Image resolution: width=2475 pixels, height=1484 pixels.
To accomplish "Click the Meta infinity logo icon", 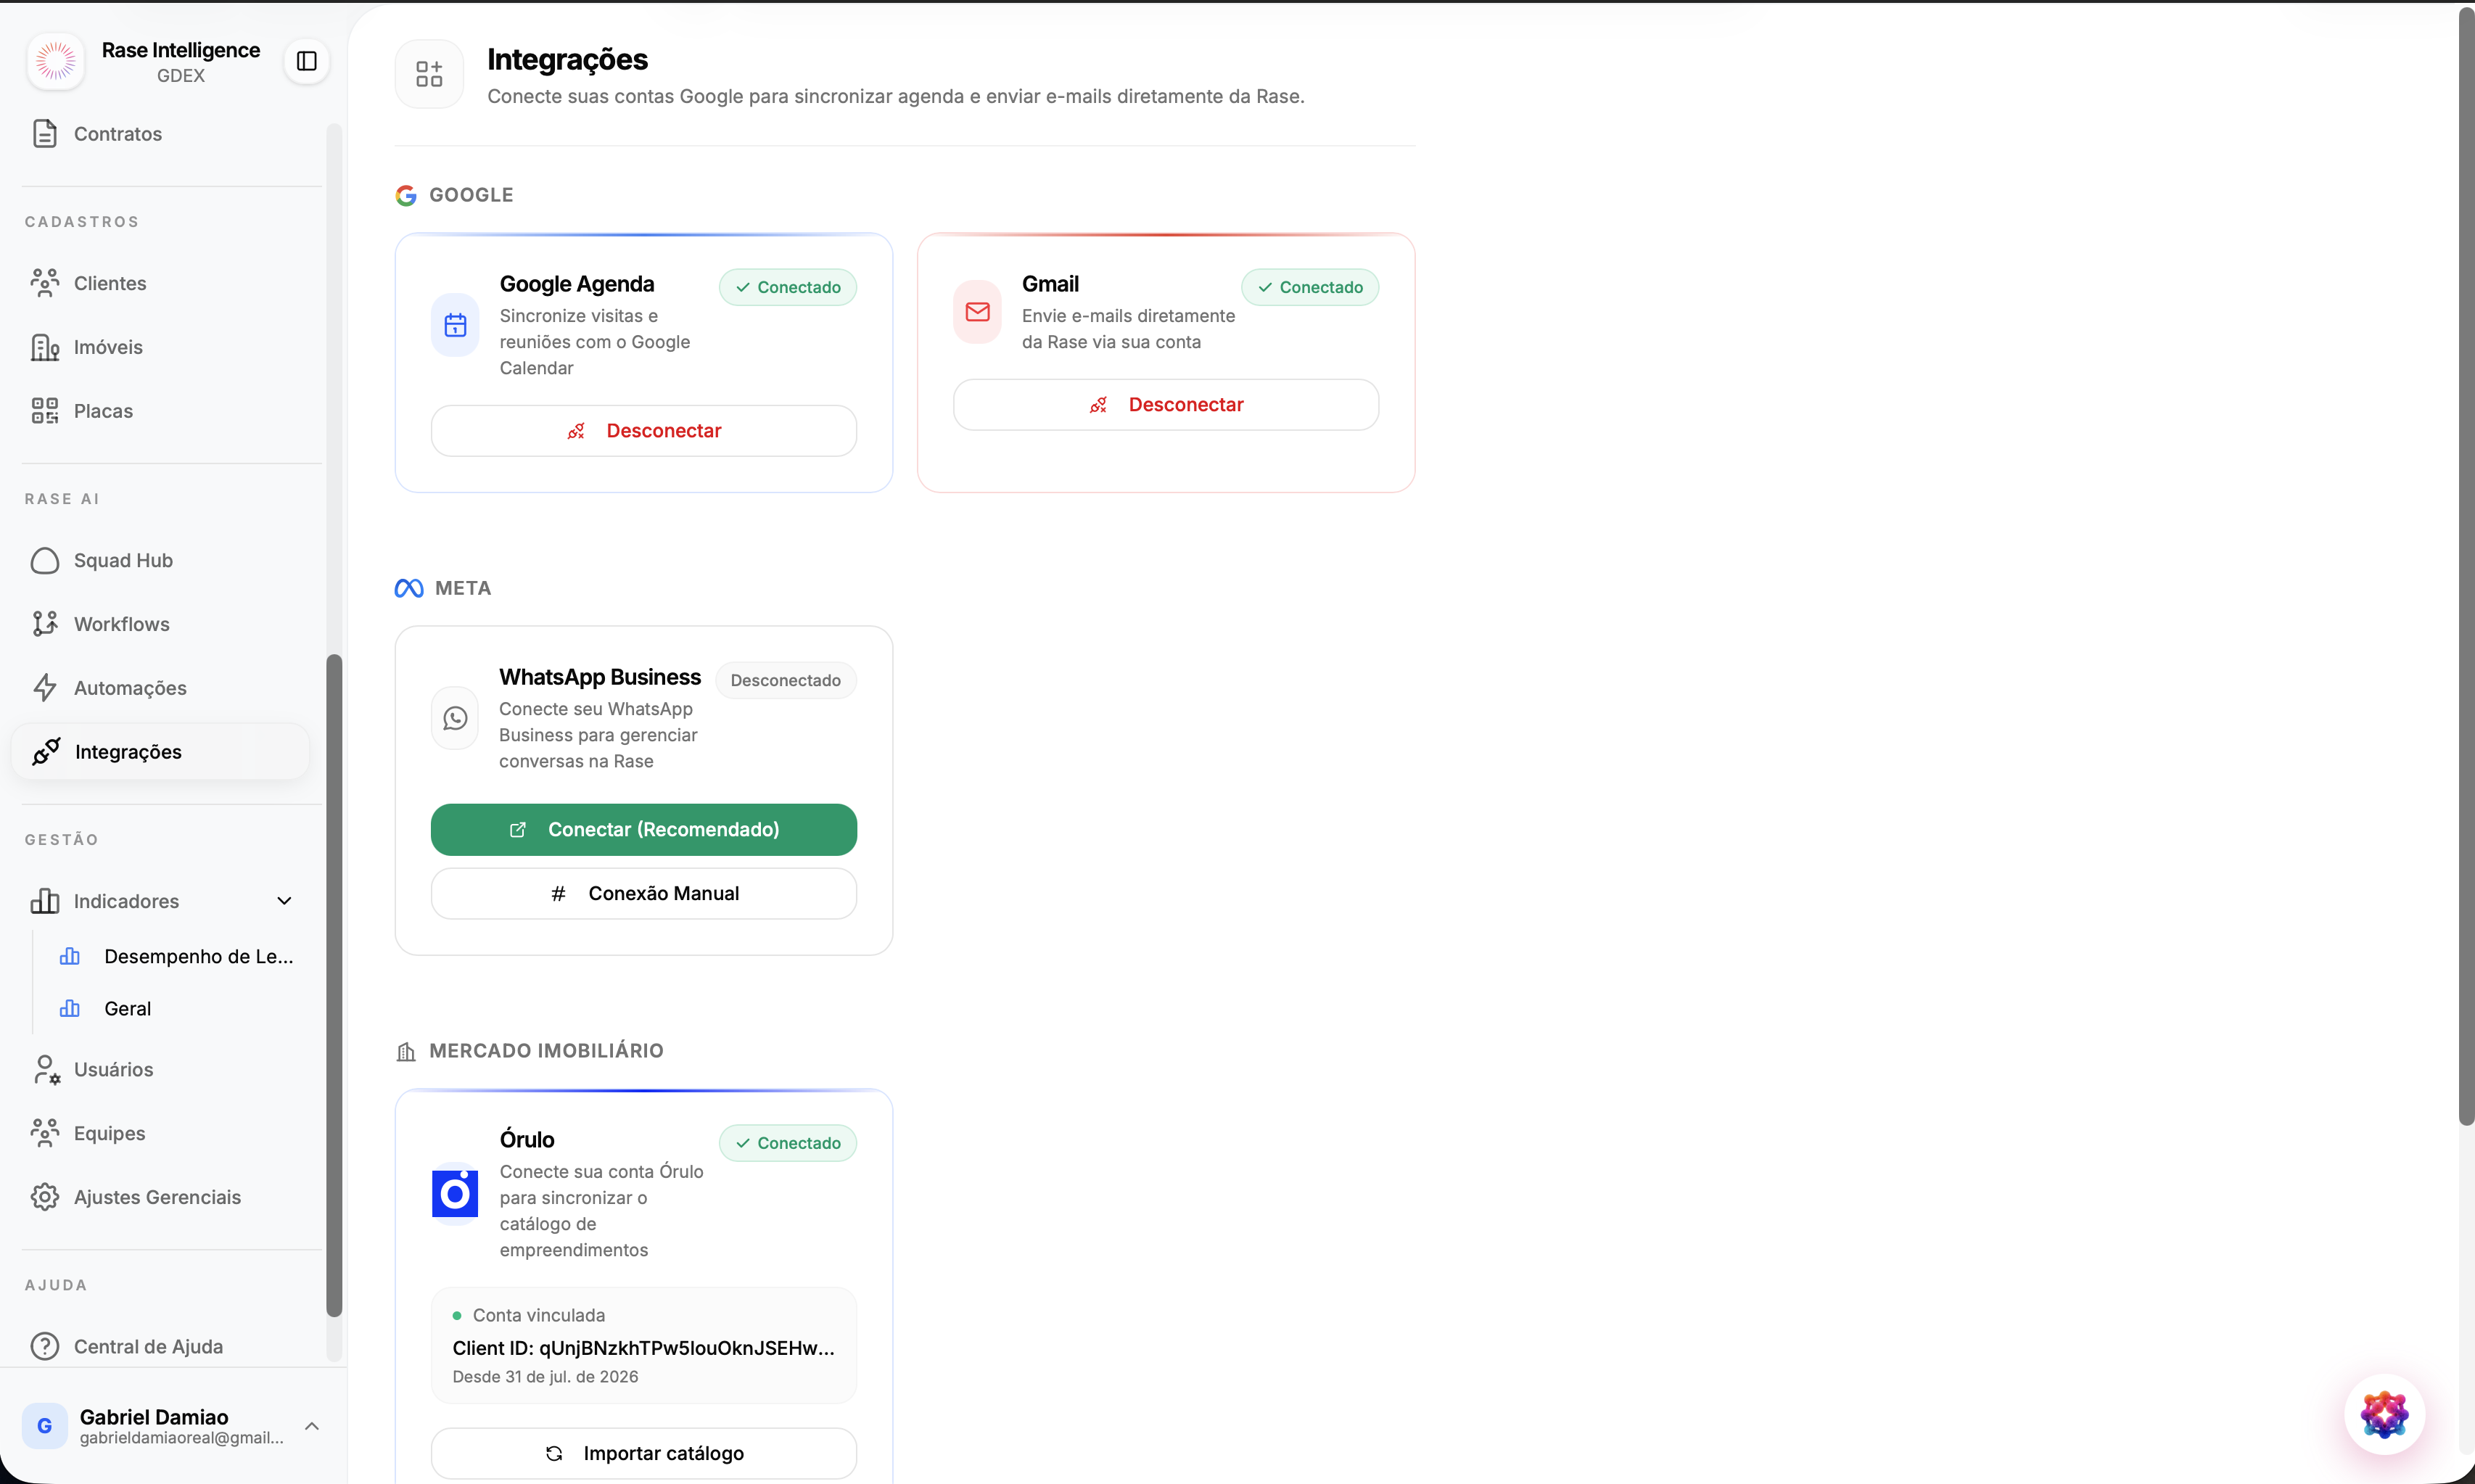I will (x=409, y=588).
